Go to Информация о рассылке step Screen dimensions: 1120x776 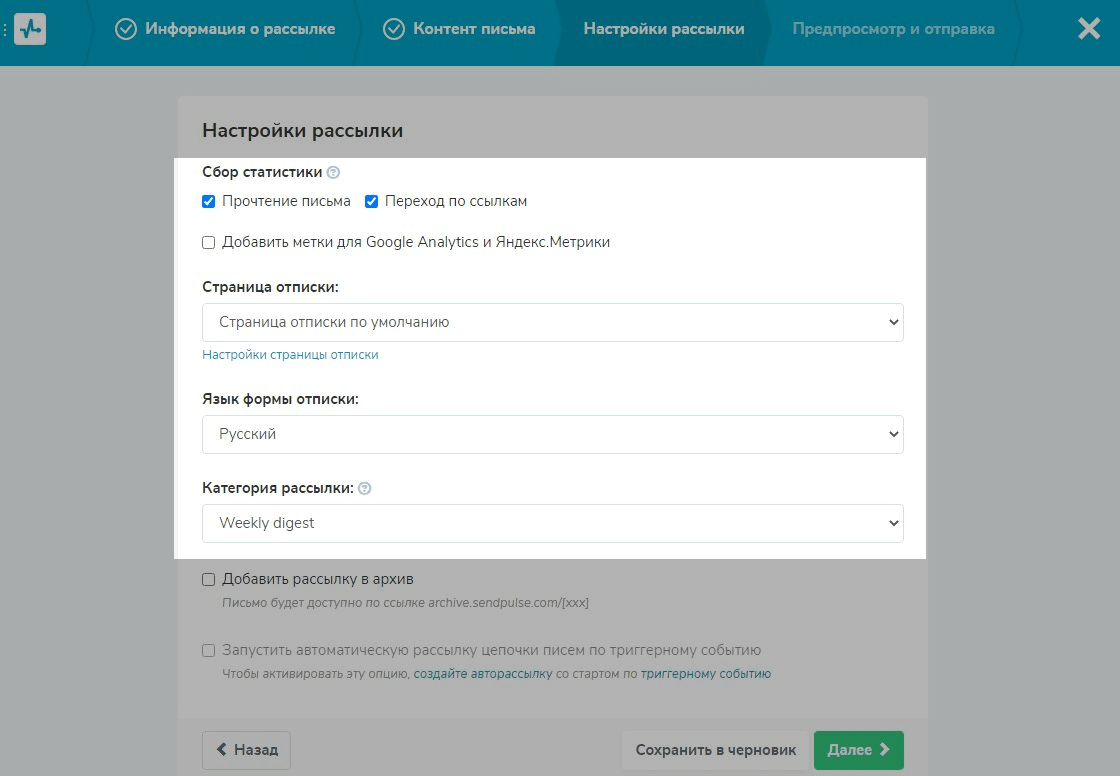[x=240, y=29]
